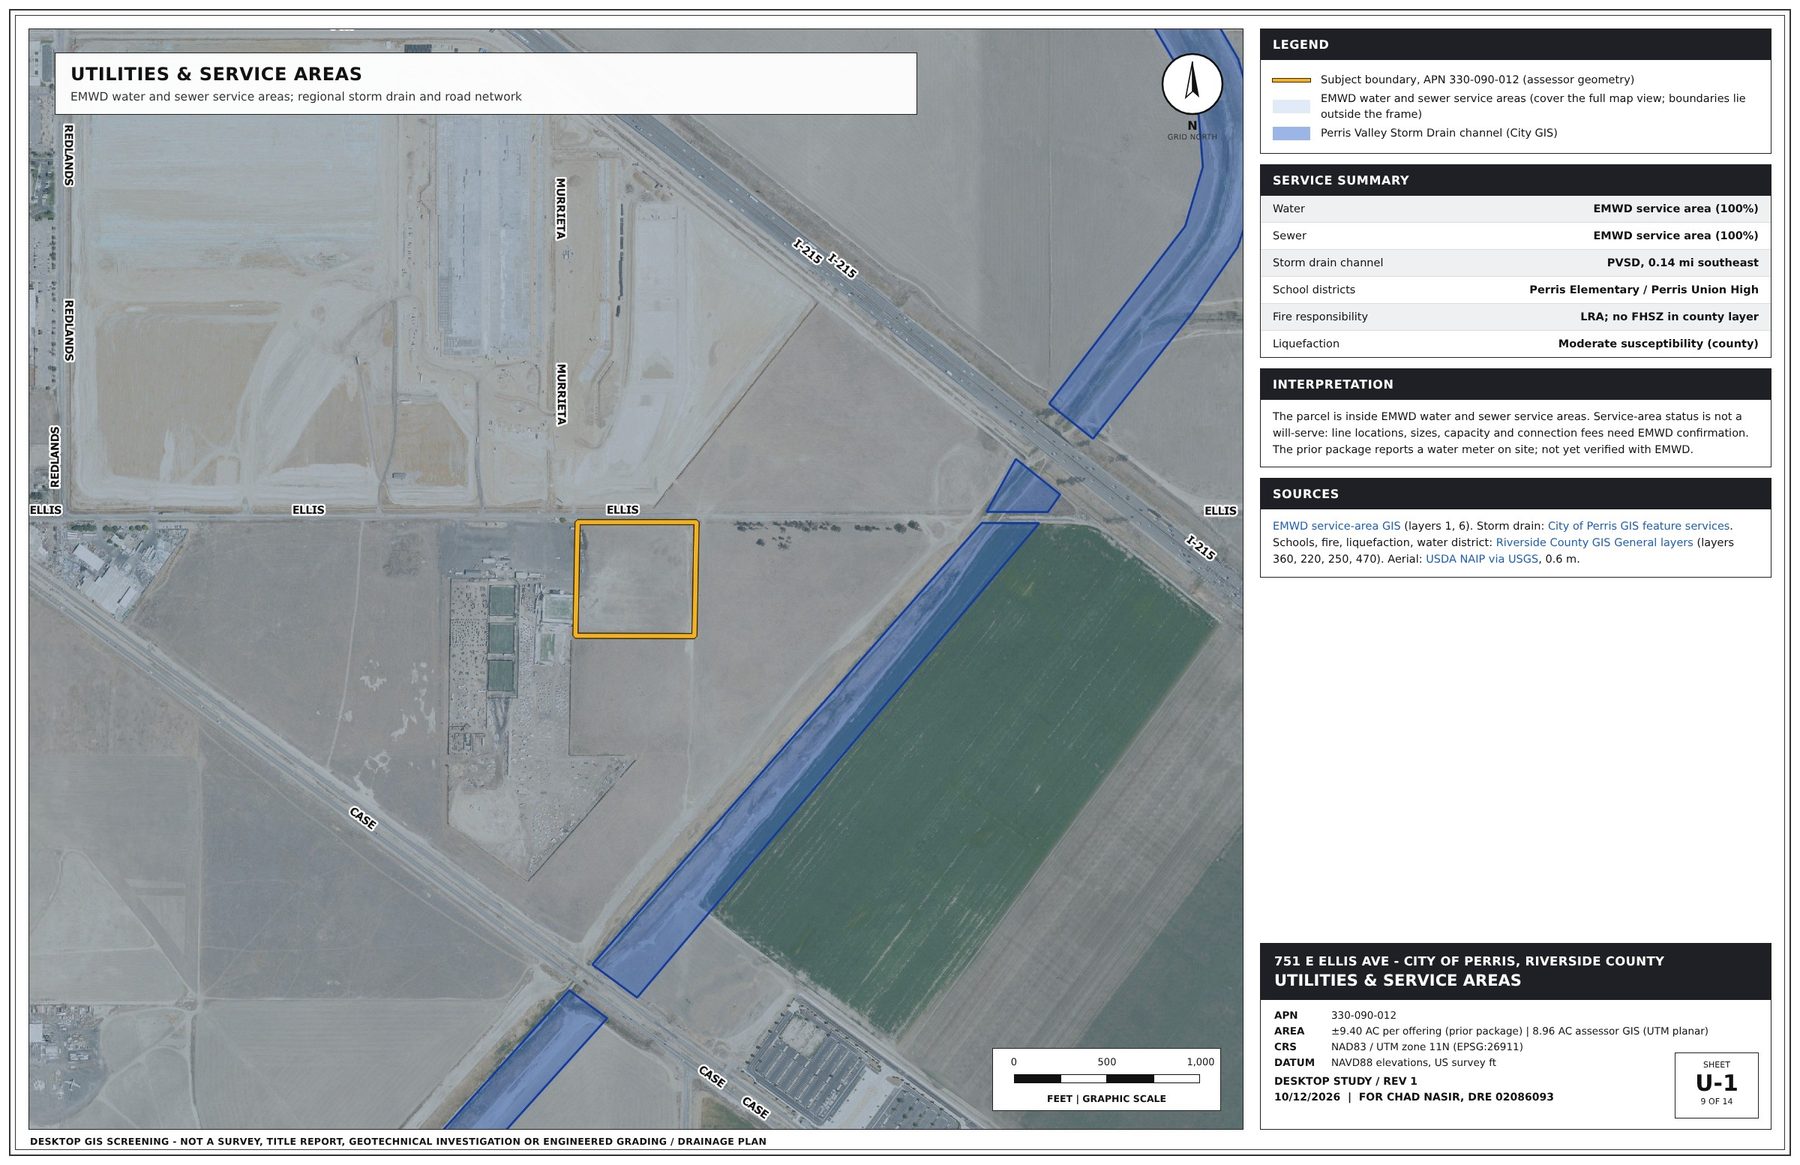
Task: Select the SERVICE SUMMARY header
Action: click(x=1514, y=180)
